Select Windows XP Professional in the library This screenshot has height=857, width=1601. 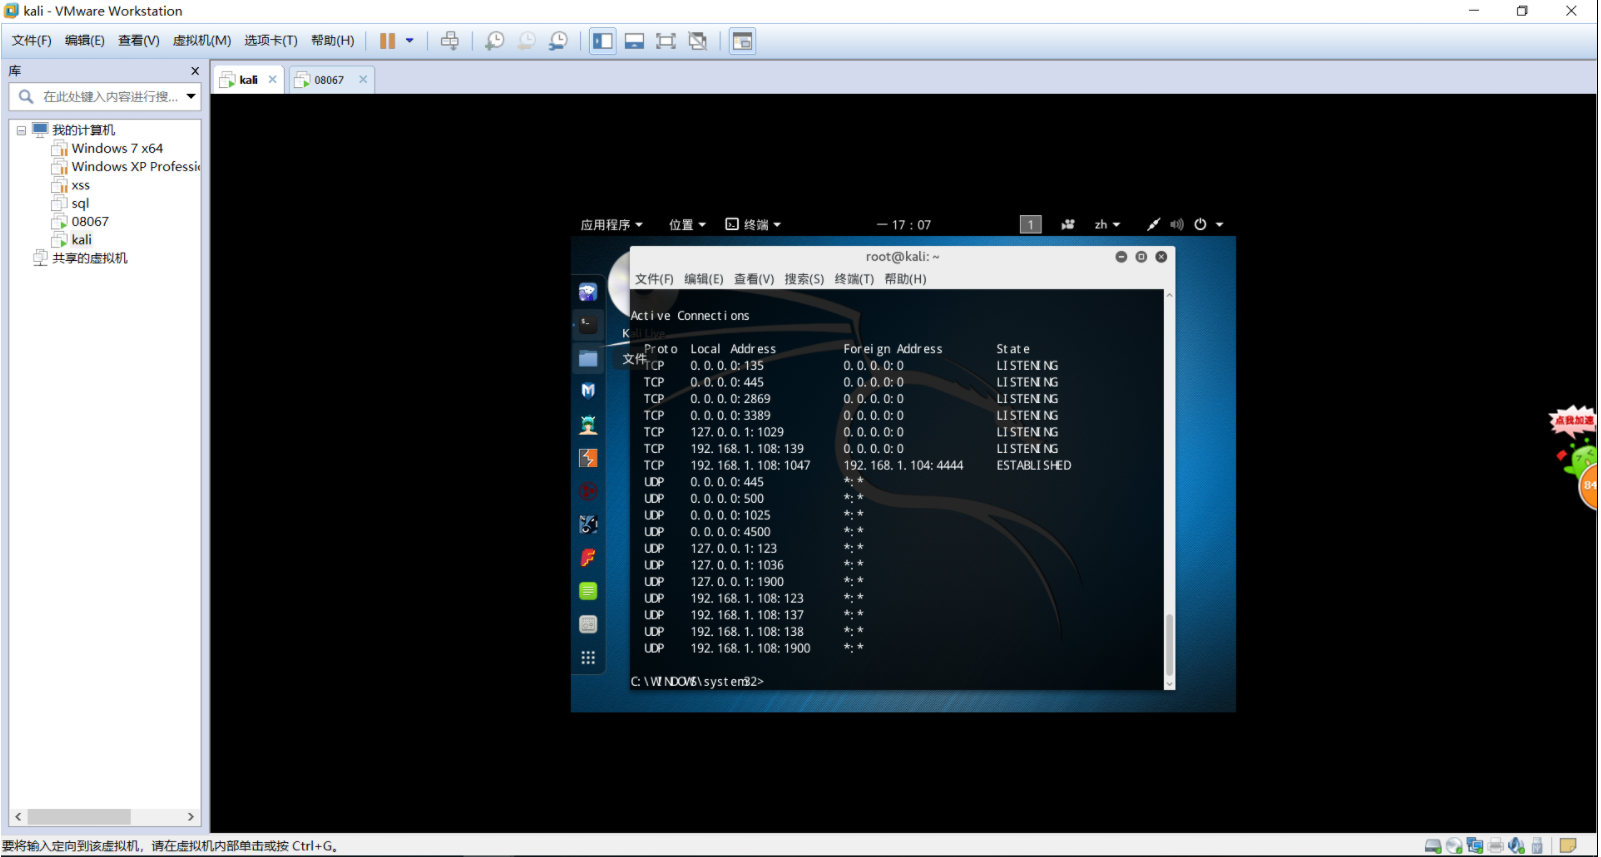click(x=126, y=167)
